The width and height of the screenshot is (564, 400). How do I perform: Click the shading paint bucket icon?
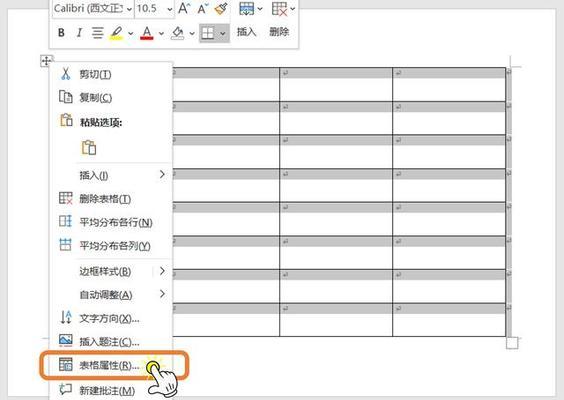tap(177, 33)
